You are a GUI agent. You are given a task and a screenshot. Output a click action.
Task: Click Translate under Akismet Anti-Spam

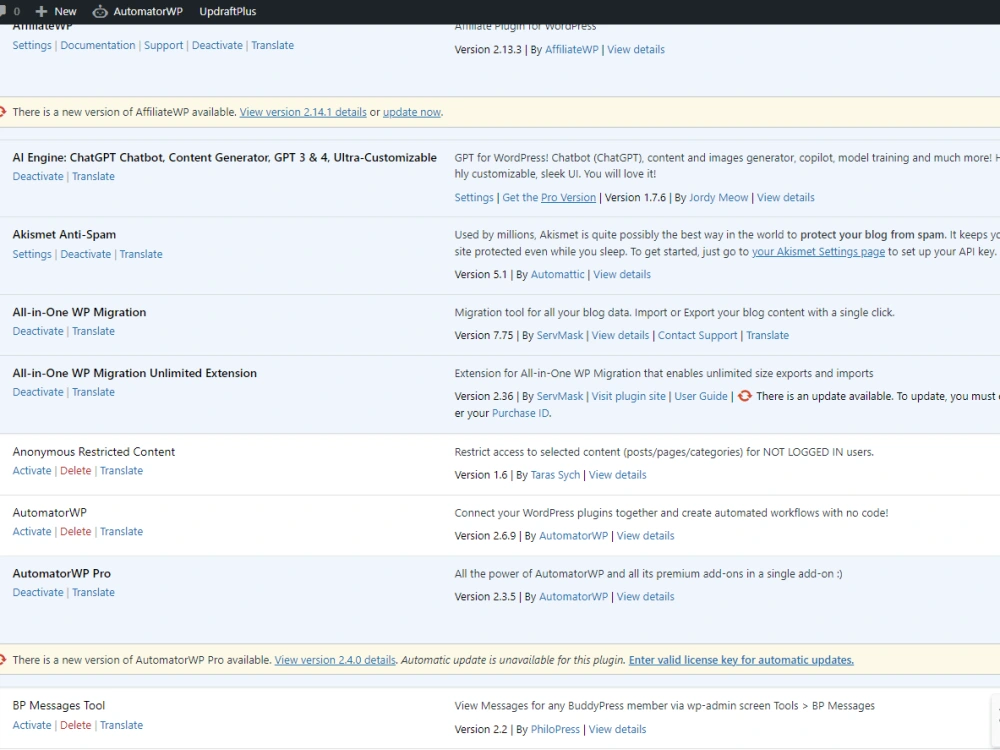141,254
